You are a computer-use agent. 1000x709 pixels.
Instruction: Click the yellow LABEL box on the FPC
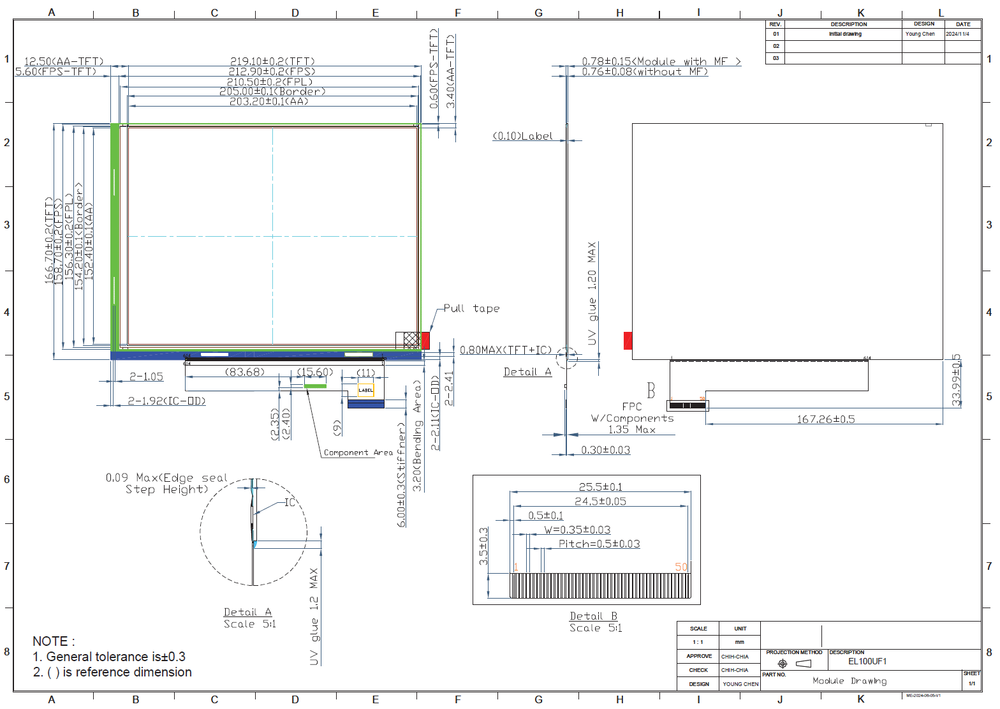pyautogui.click(x=366, y=390)
